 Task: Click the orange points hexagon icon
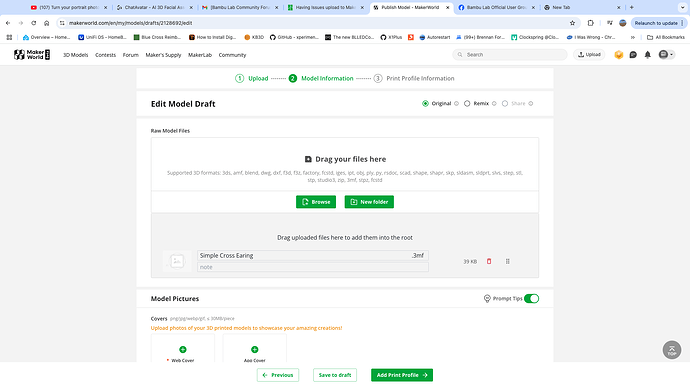[619, 55]
